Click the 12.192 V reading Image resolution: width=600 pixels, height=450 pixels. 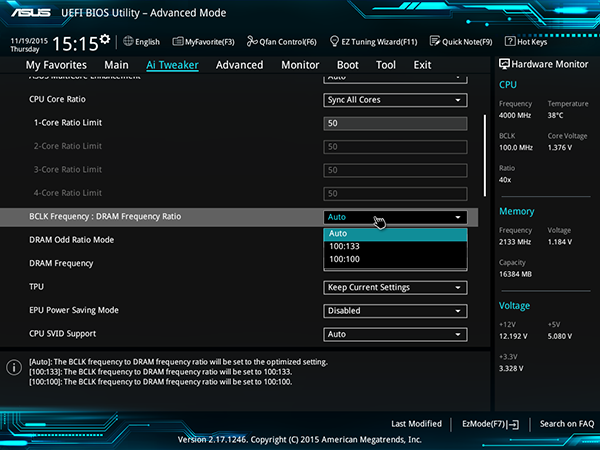point(513,336)
